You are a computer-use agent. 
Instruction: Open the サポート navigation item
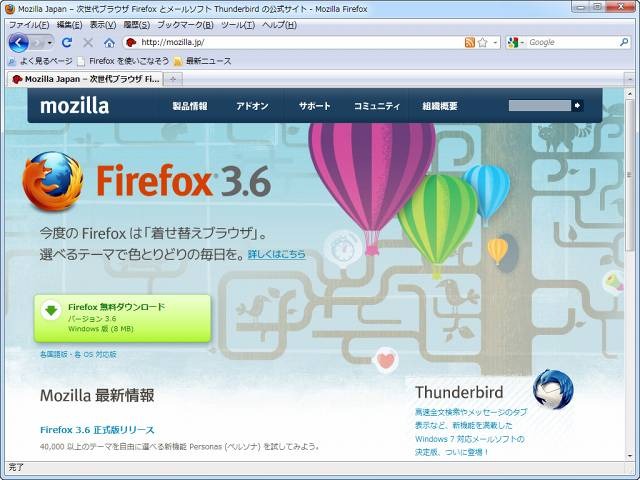point(315,106)
